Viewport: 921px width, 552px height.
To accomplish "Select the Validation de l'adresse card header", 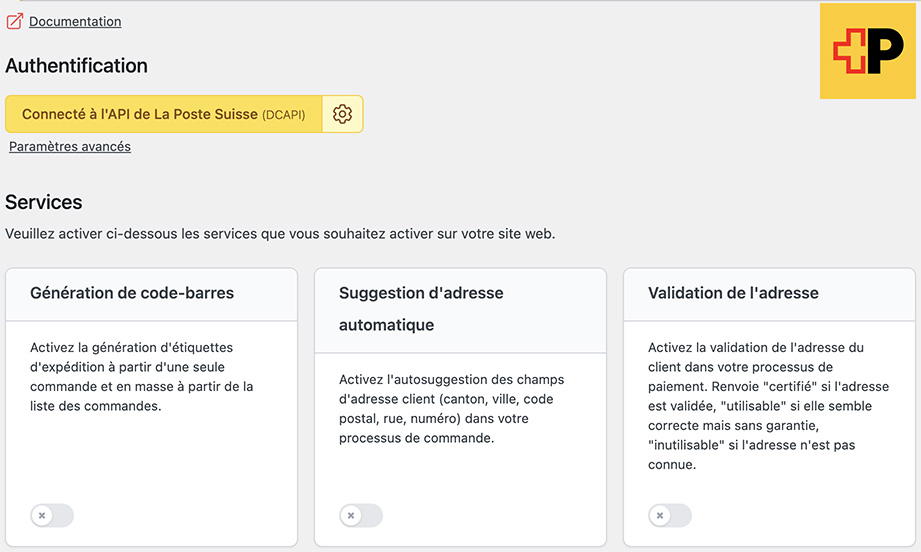I will click(x=733, y=293).
